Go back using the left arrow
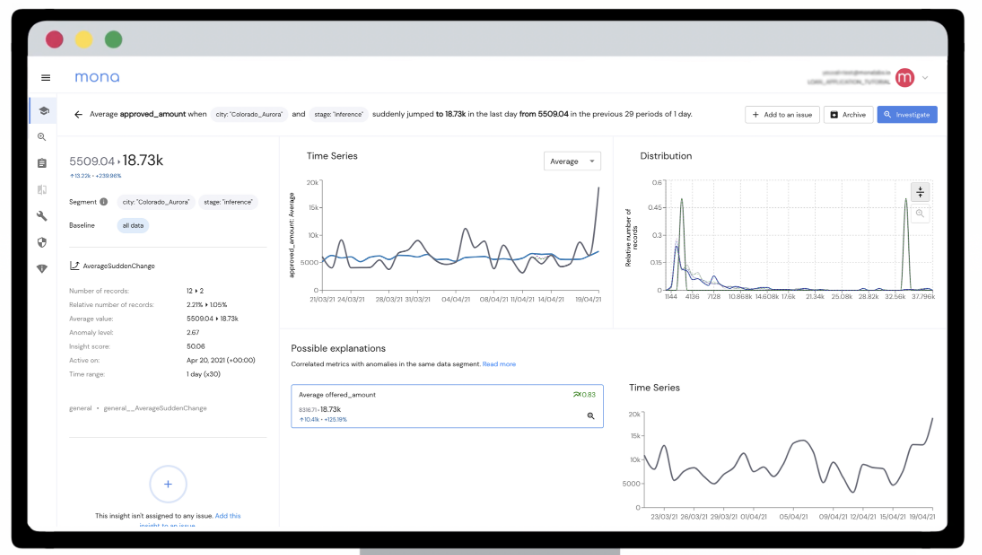 (x=78, y=114)
